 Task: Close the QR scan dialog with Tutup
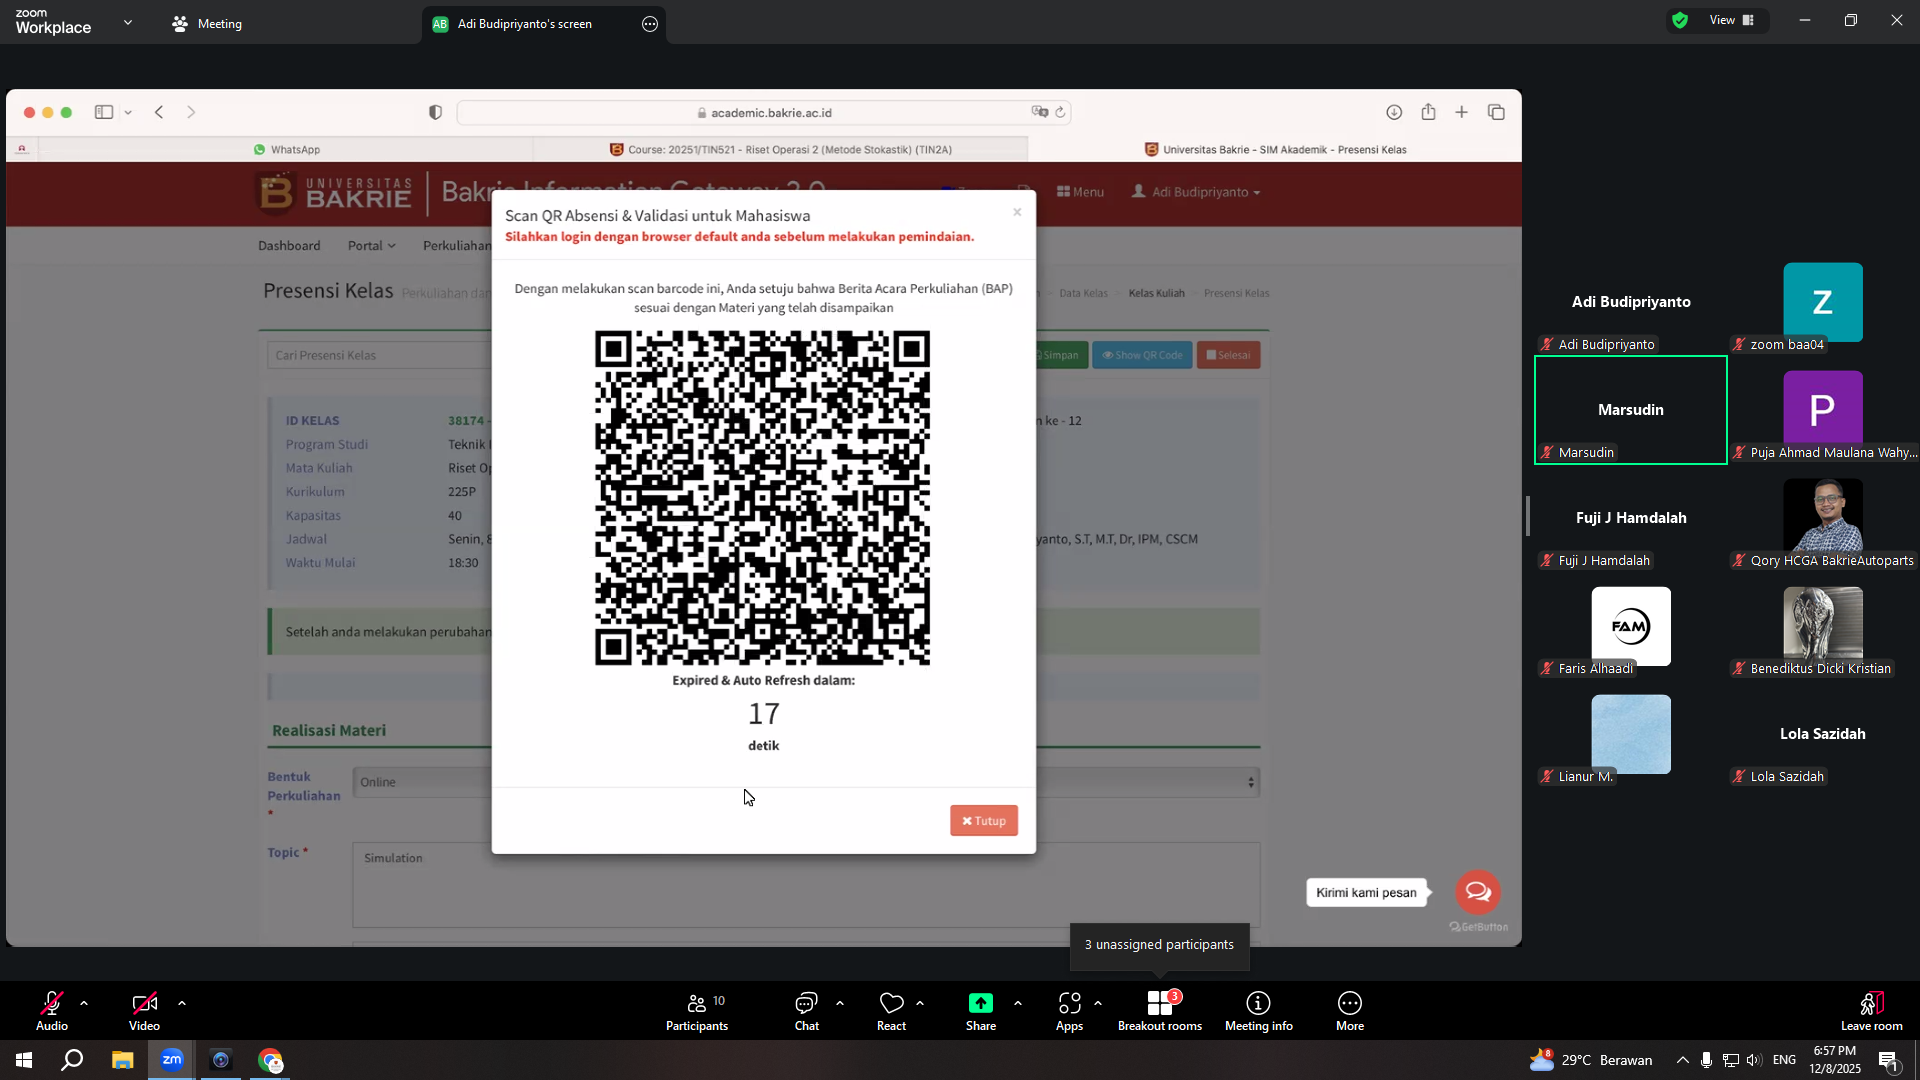(984, 821)
